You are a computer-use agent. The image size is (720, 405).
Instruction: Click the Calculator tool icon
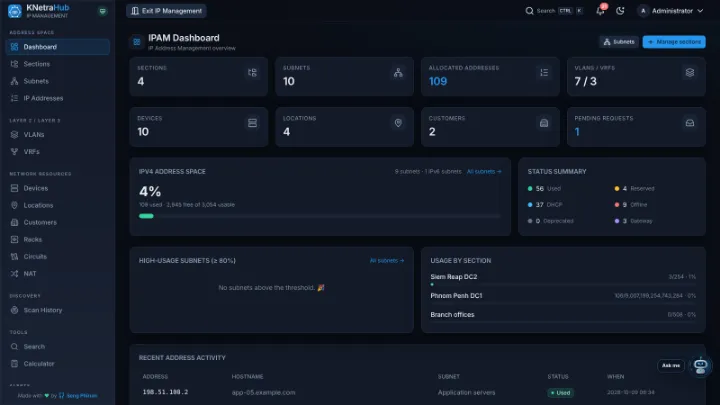pos(14,364)
